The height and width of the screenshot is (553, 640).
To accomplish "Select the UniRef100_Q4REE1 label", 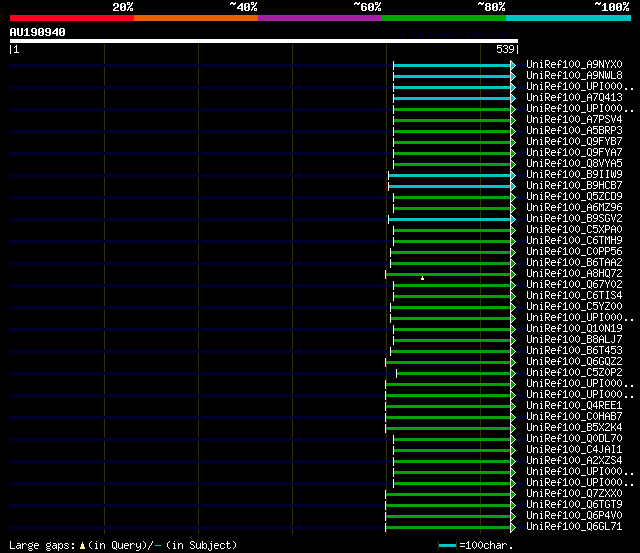I will pos(574,406).
